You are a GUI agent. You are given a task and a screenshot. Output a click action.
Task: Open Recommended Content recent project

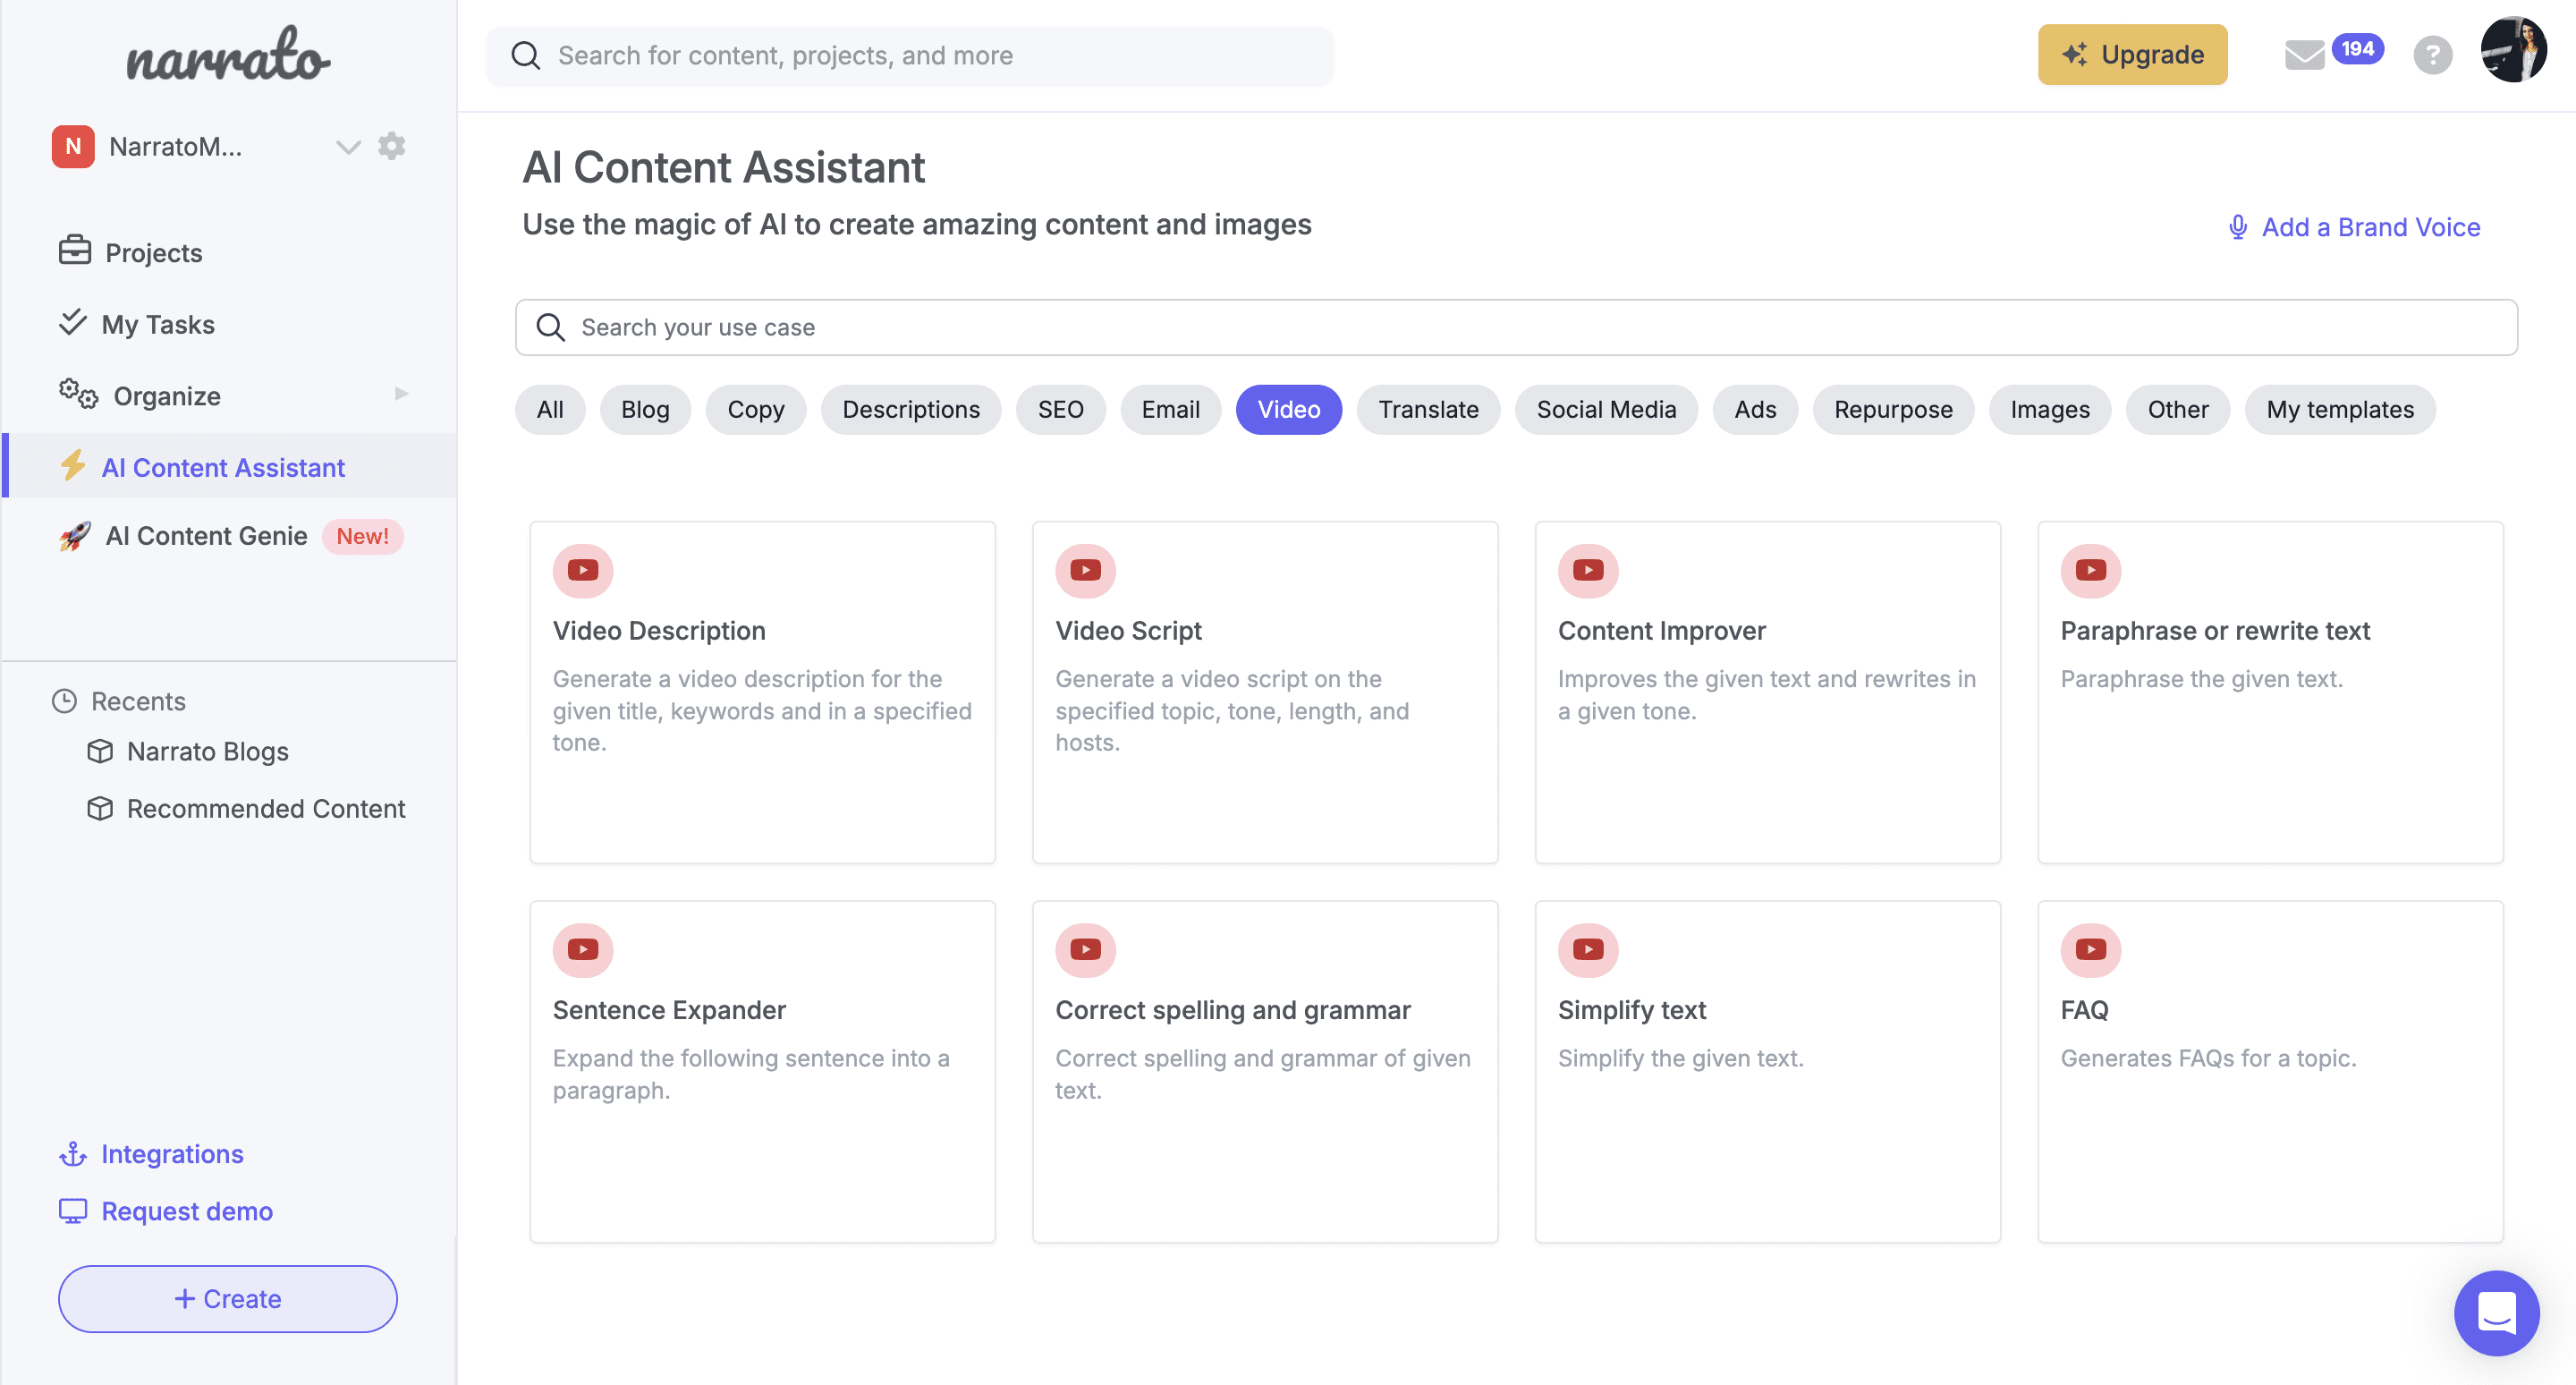pyautogui.click(x=265, y=808)
